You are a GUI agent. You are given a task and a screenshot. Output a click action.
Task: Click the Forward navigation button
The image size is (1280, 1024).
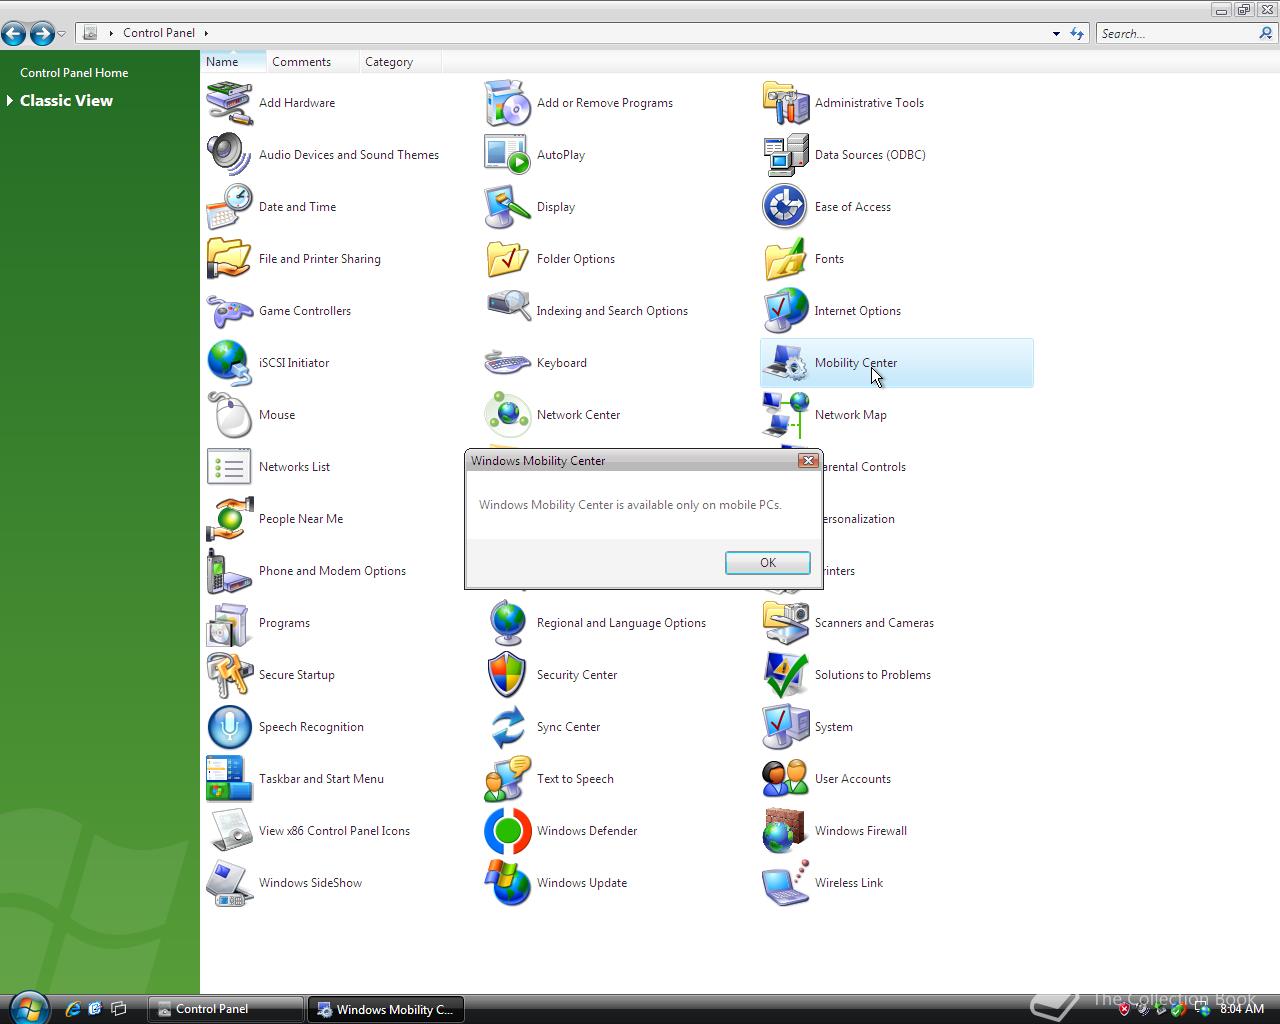pyautogui.click(x=42, y=34)
